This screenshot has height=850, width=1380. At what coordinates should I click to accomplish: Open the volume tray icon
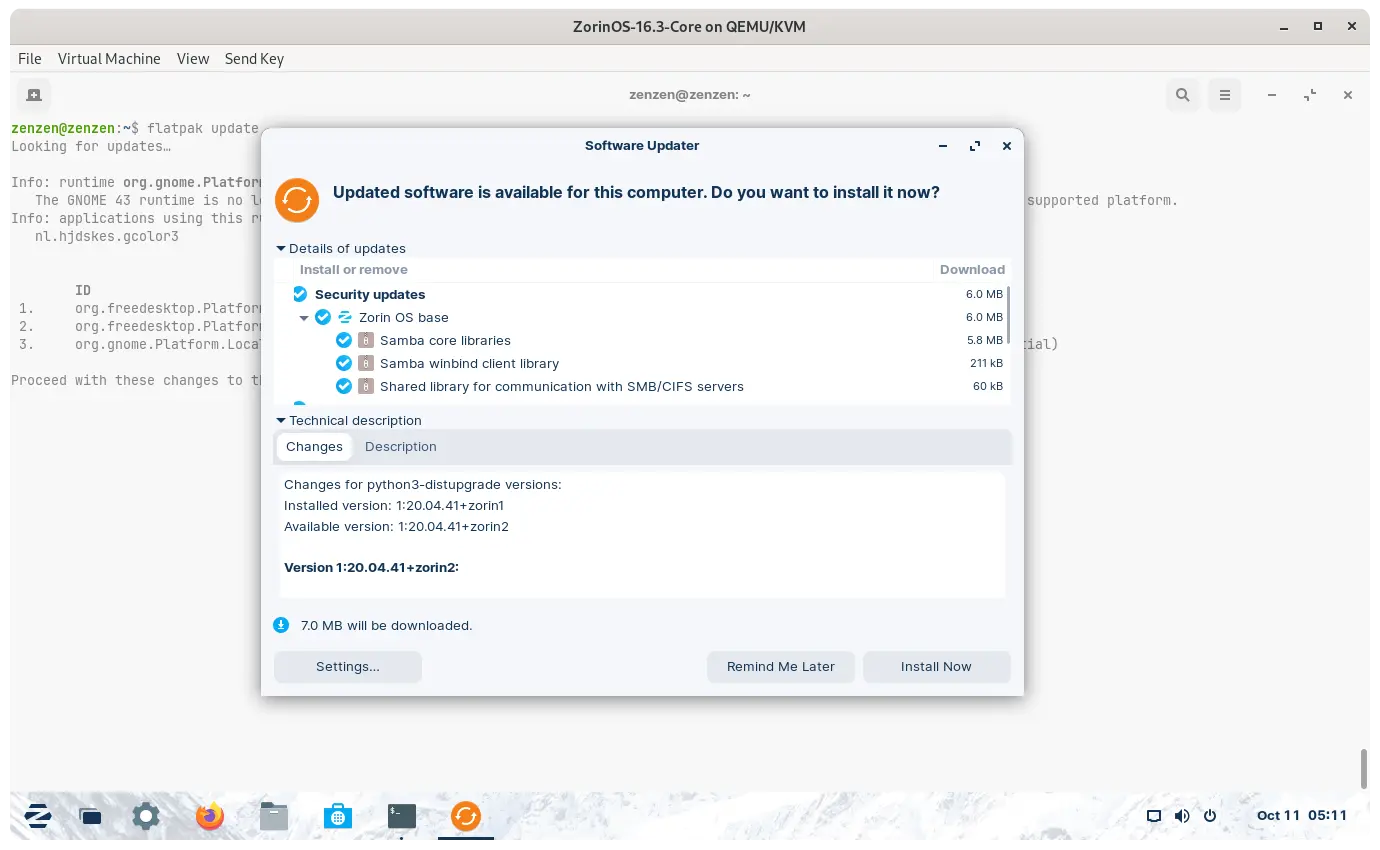point(1182,816)
